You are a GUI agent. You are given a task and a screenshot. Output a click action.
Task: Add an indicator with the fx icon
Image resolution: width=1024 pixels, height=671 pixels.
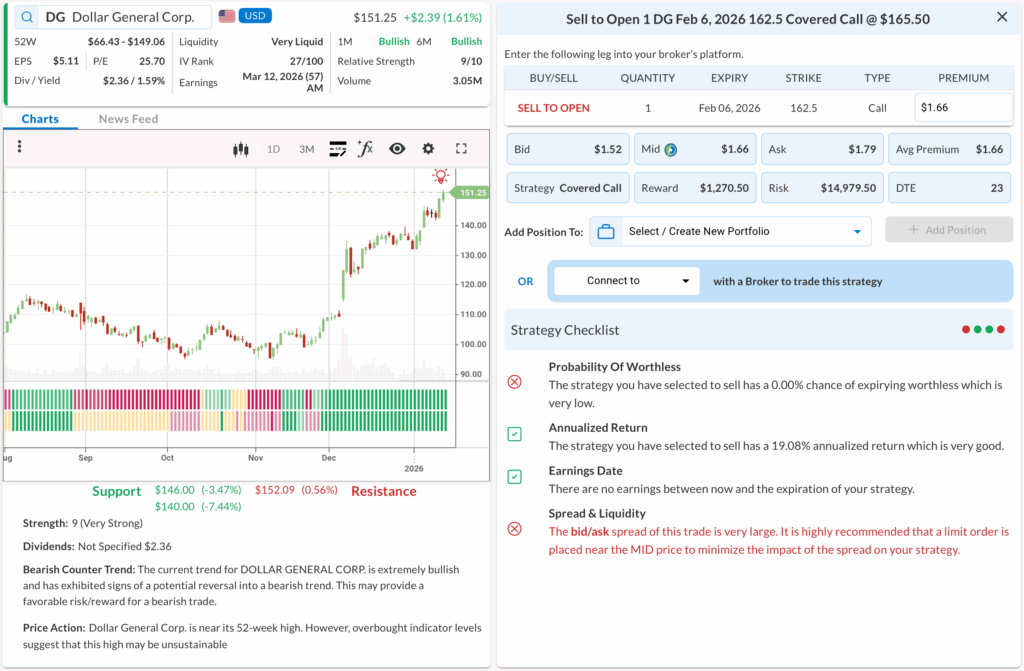click(x=366, y=149)
